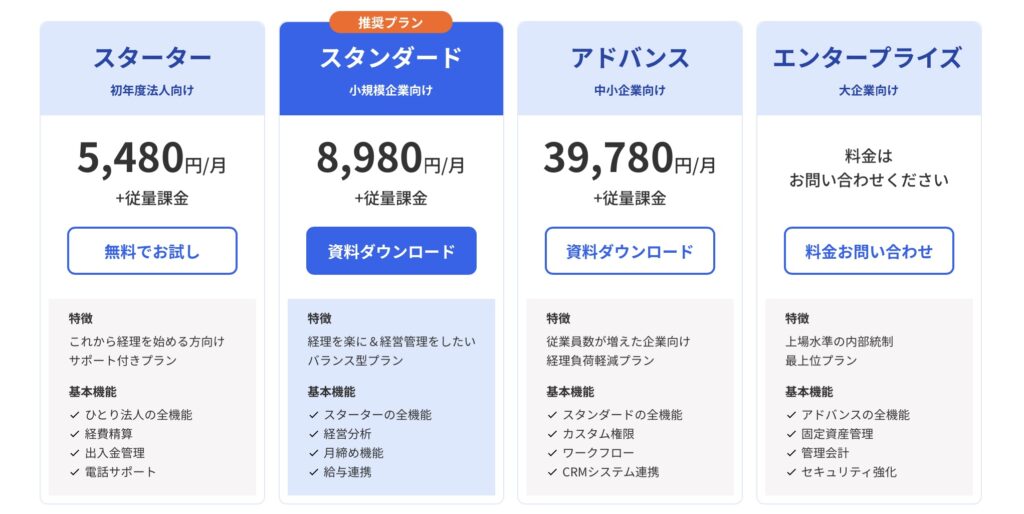Click the エンタープライズ plan heading
The height and width of the screenshot is (514, 1024).
[x=868, y=58]
